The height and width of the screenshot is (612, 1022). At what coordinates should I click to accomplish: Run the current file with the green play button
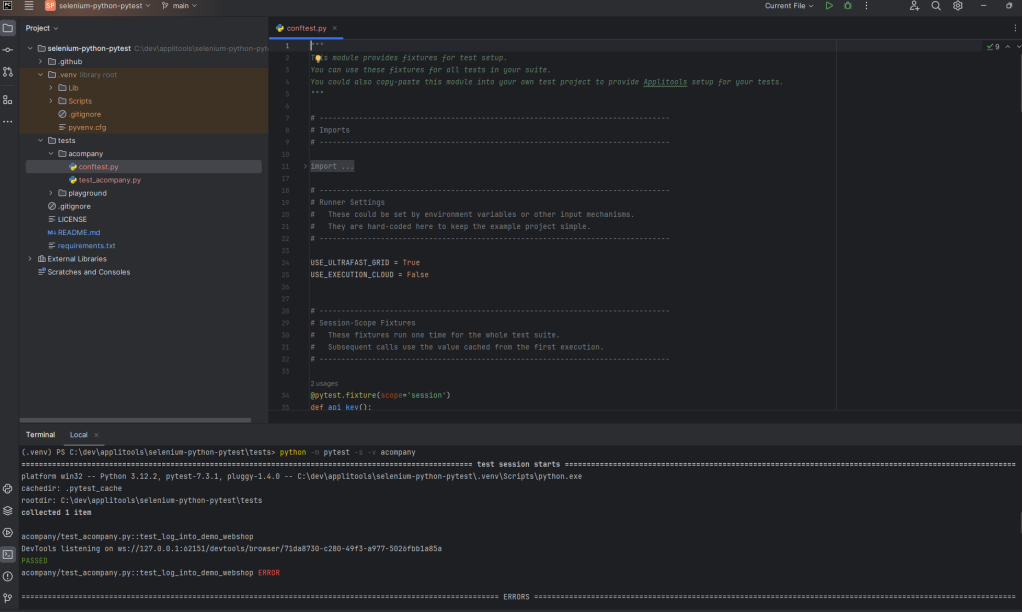click(829, 6)
